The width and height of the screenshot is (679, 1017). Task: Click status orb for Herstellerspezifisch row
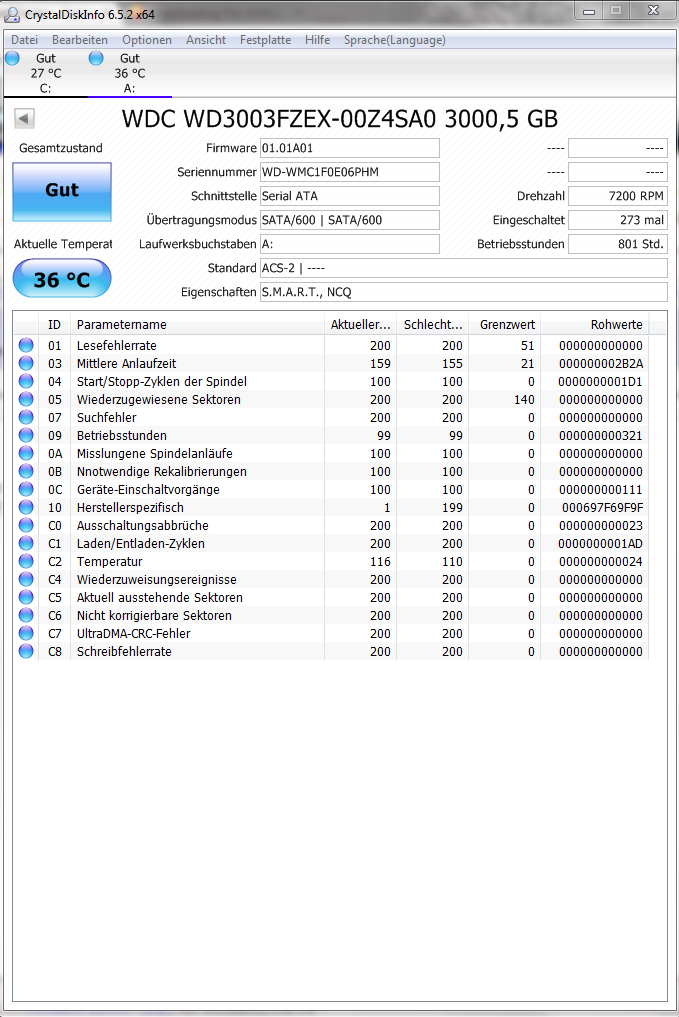coord(26,507)
